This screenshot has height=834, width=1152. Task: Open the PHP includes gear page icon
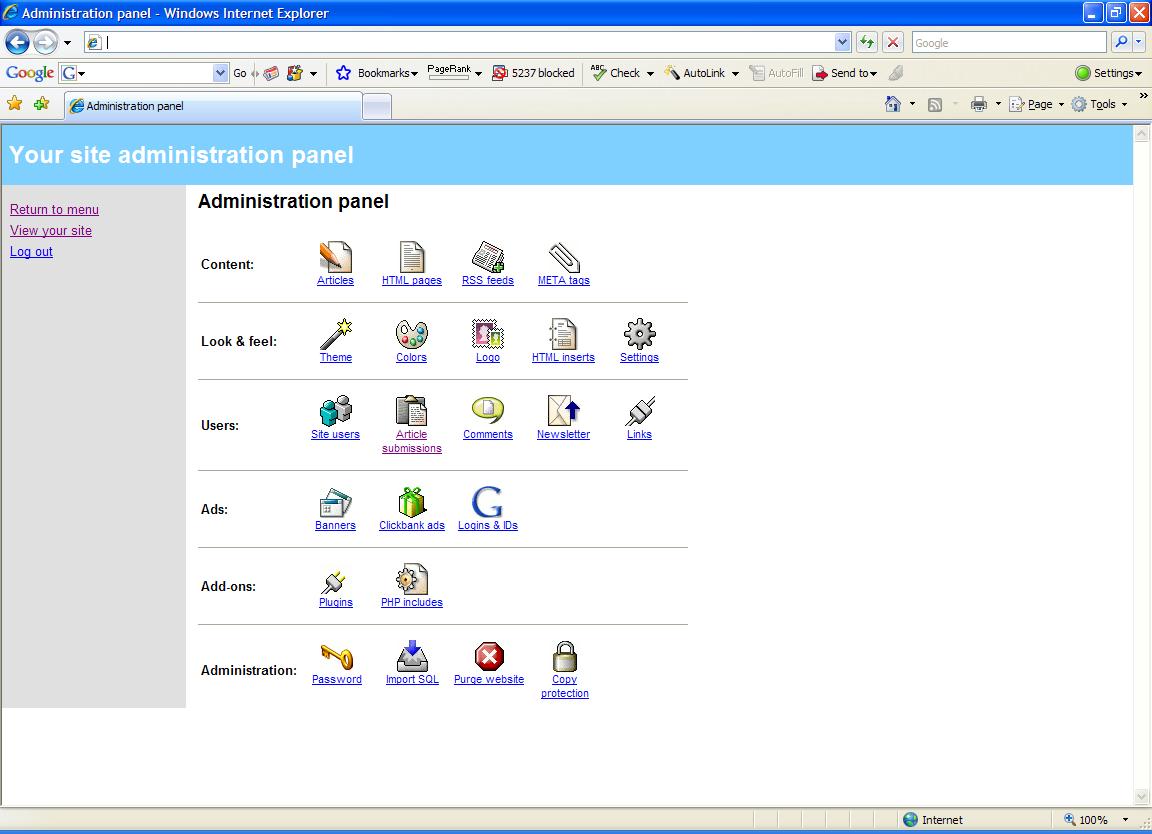click(411, 580)
